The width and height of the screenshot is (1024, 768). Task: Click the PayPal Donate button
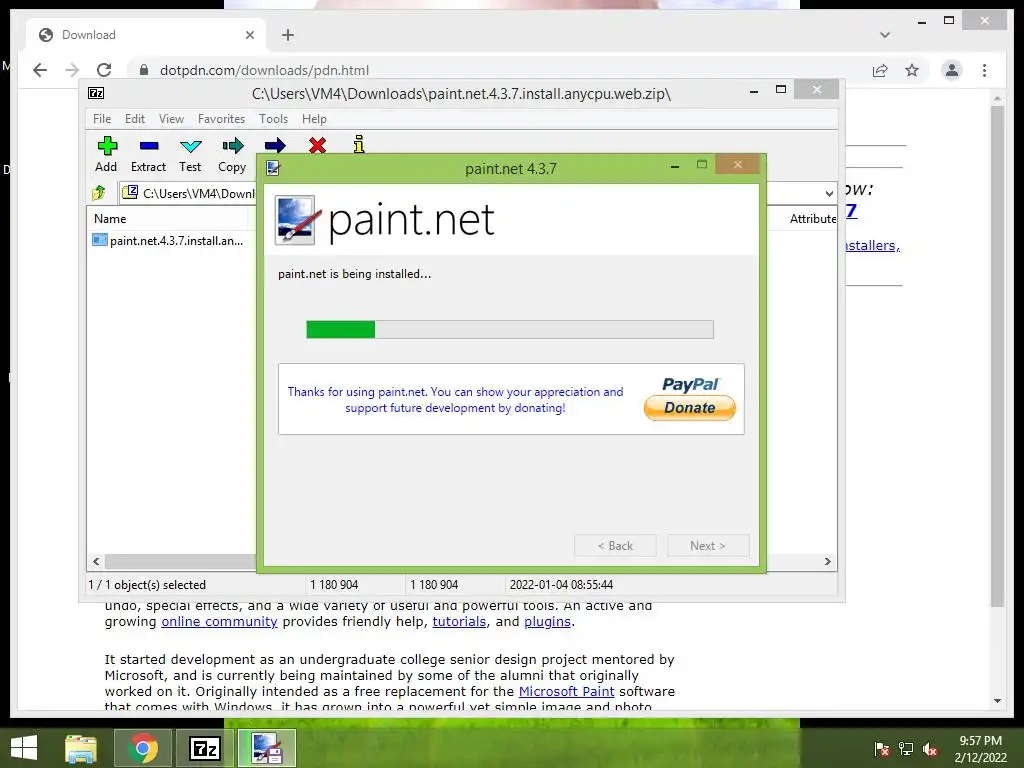690,408
